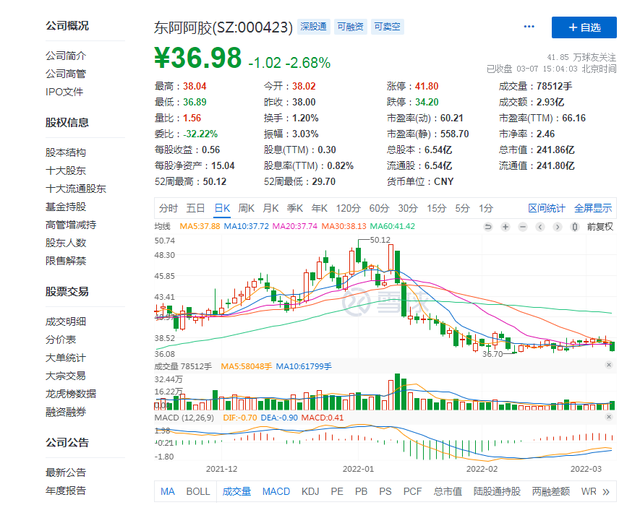Open 最新公告 in the sidebar
Image resolution: width=640 pixels, height=505 pixels.
pos(66,473)
